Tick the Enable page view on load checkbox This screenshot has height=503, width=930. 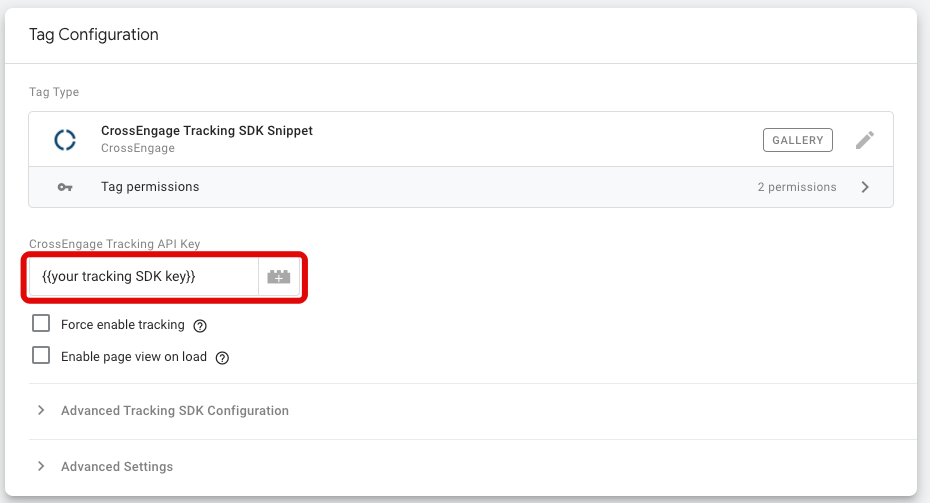[41, 356]
